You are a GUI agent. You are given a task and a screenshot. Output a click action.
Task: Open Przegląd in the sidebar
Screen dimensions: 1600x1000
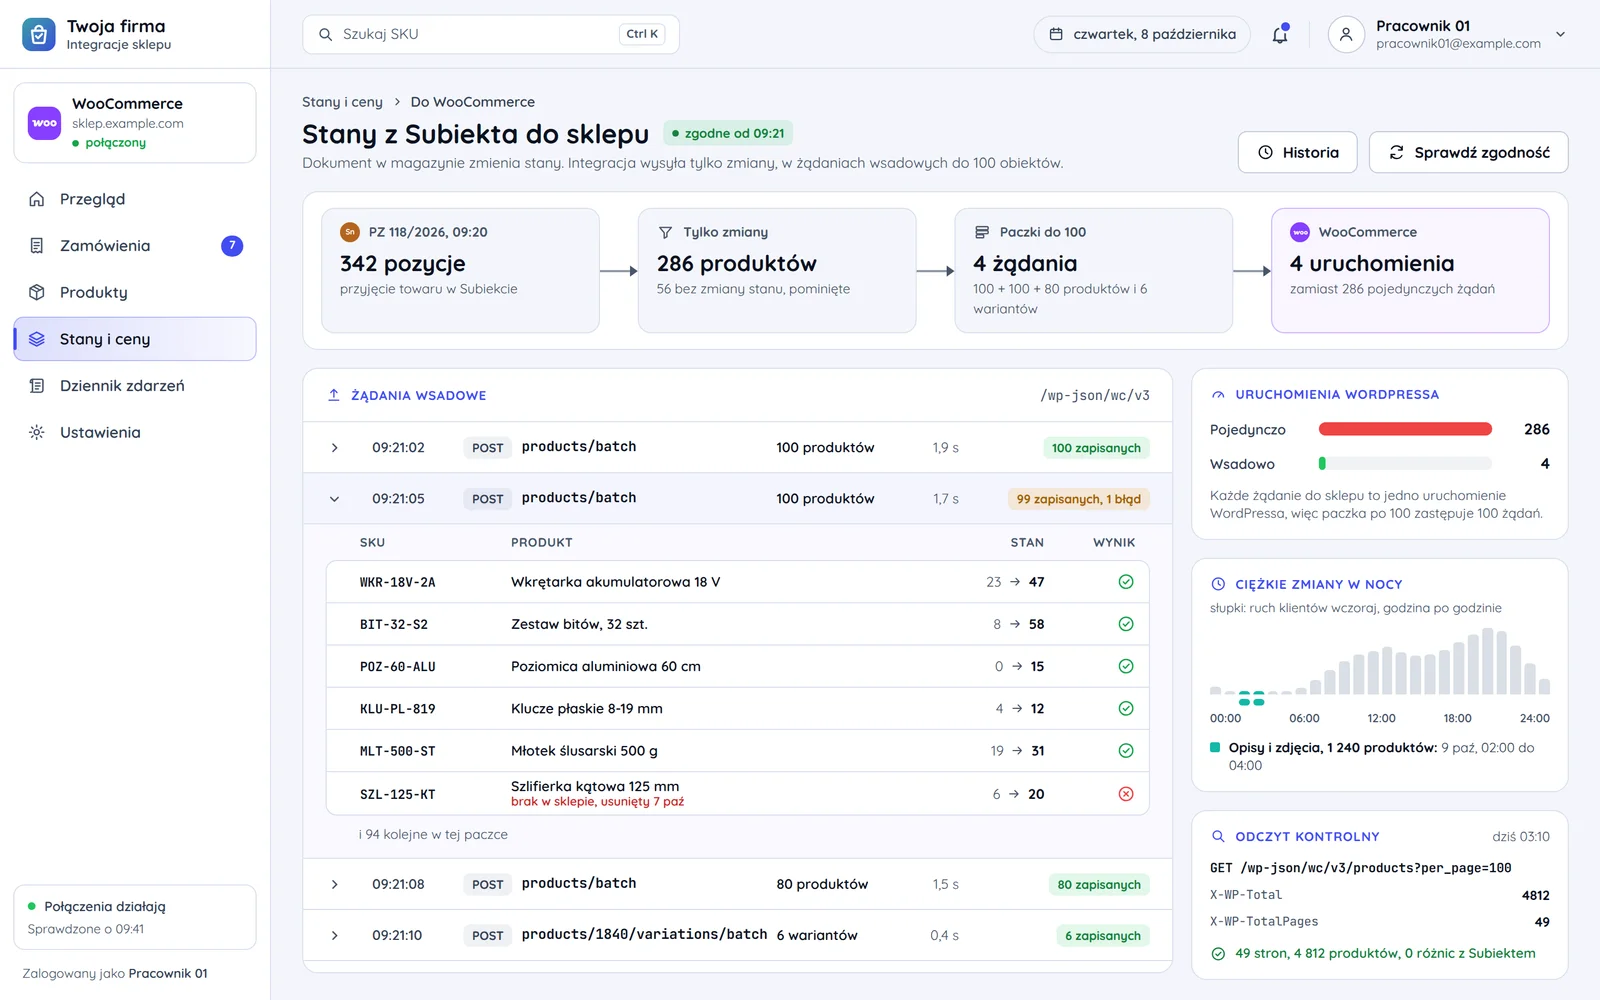tap(135, 199)
